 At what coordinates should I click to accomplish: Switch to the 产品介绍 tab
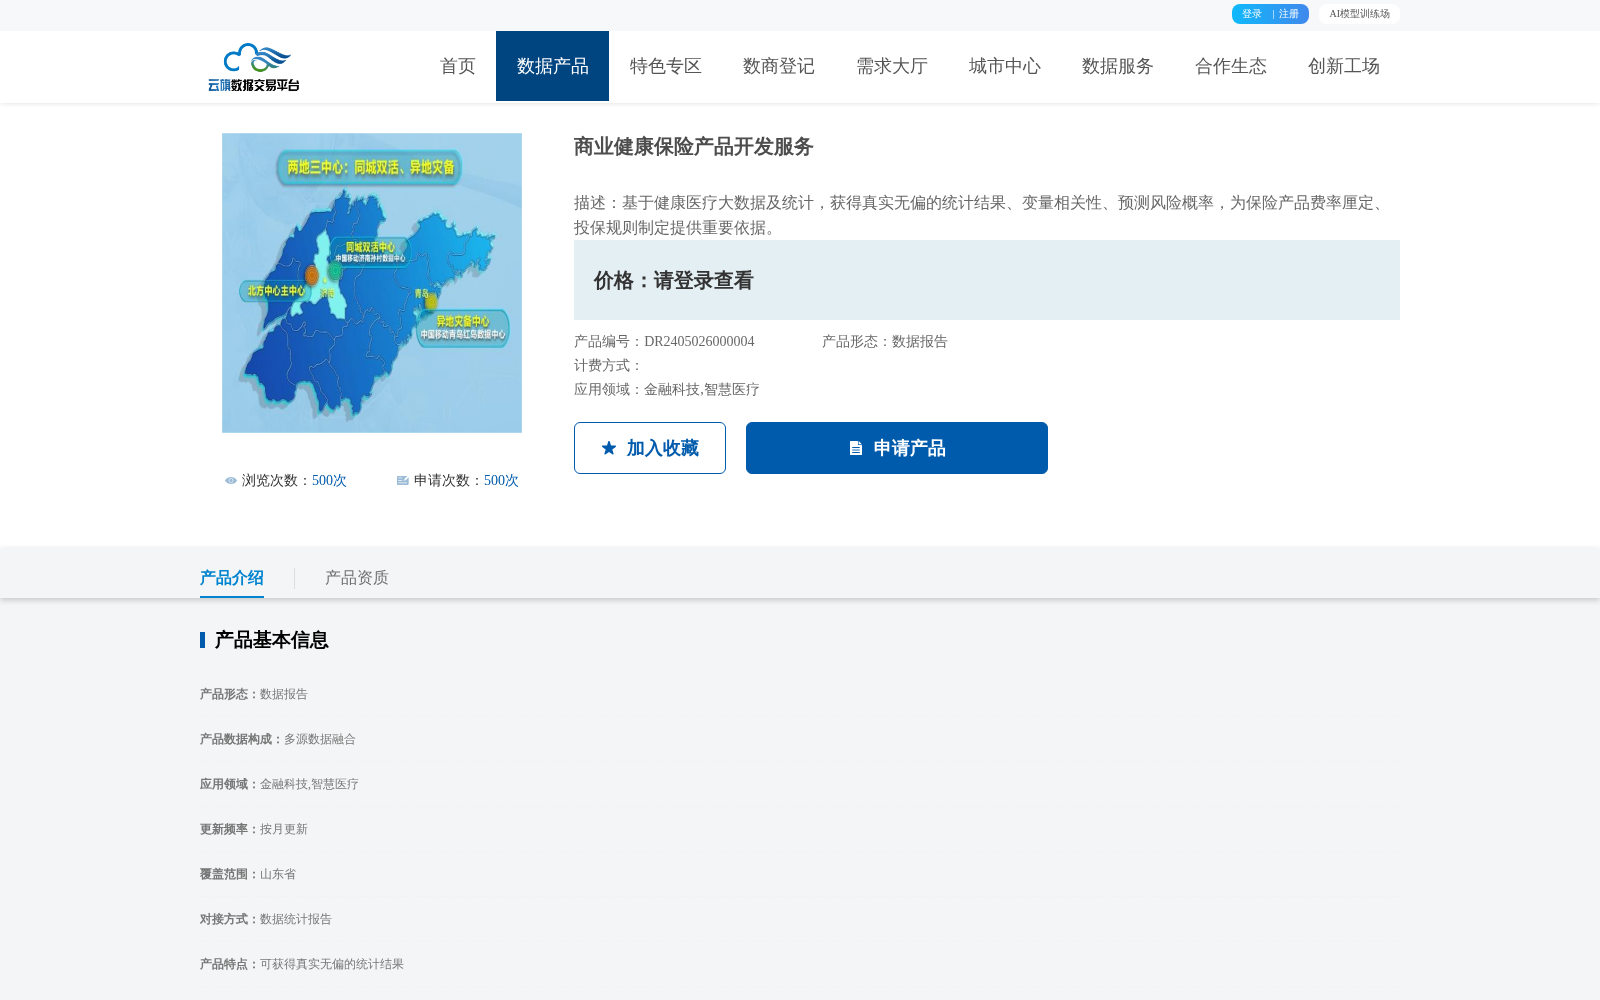tap(232, 578)
